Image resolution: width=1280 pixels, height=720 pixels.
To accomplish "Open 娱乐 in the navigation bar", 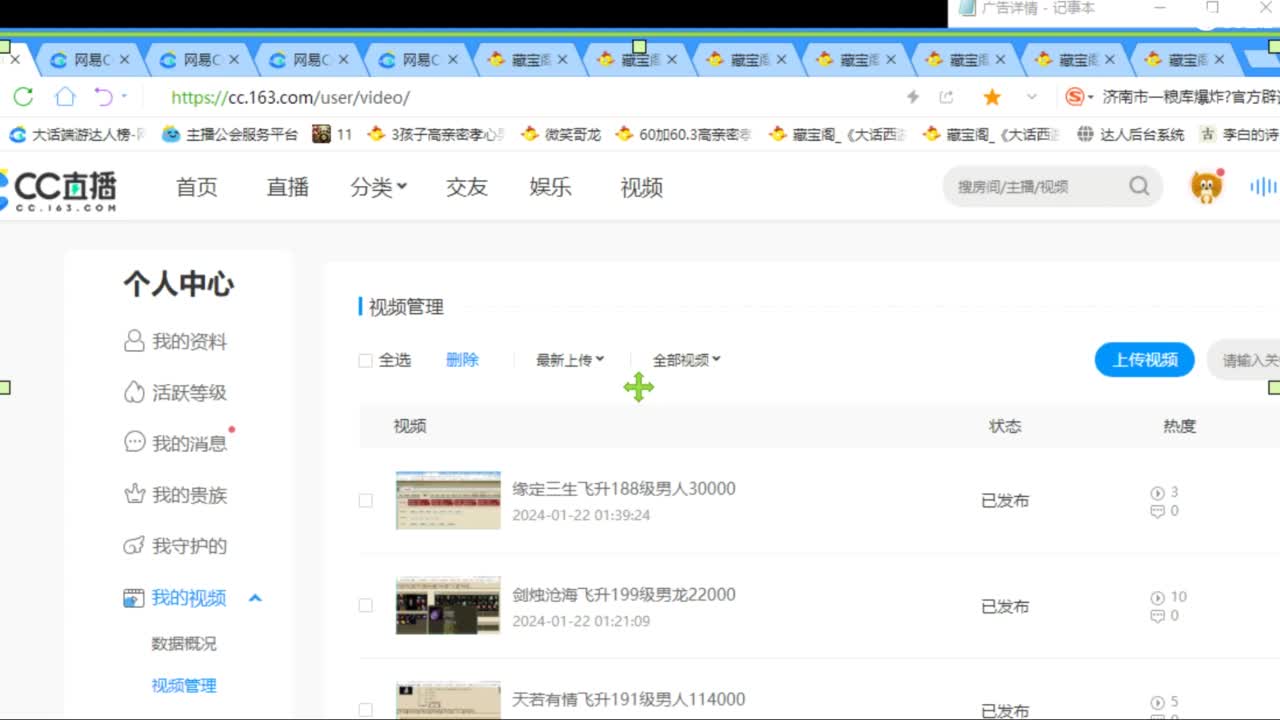I will 550,187.
